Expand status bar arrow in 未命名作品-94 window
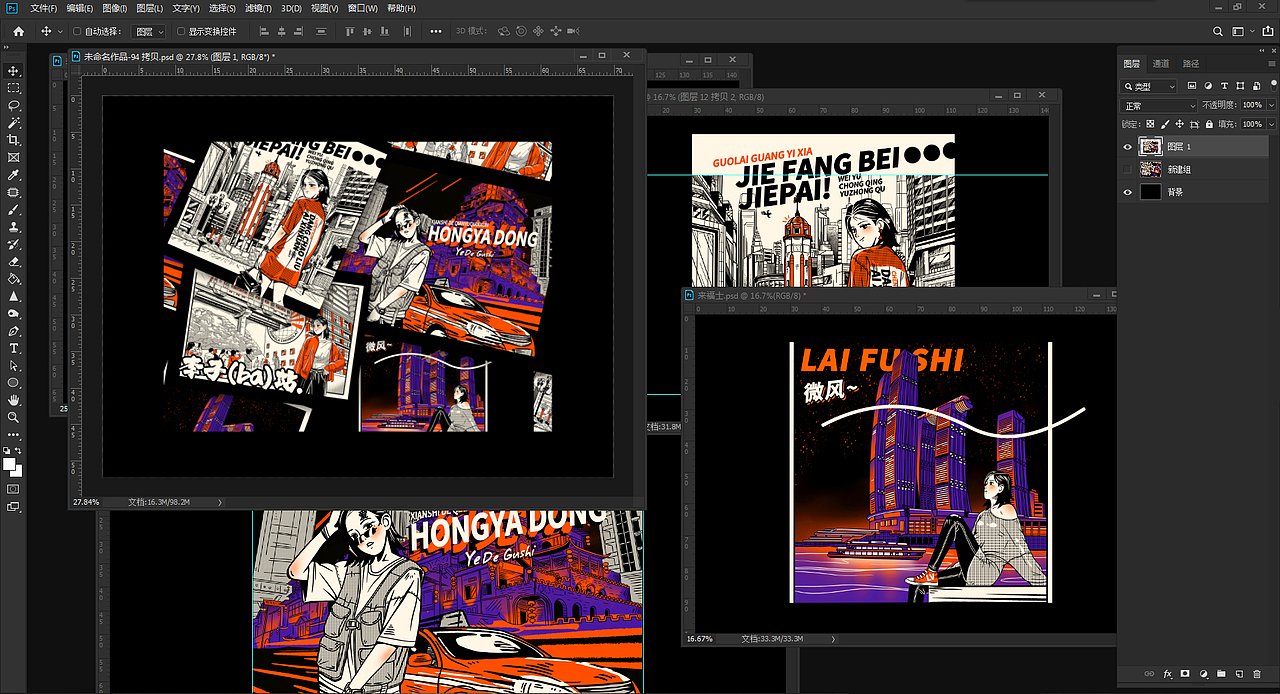 tap(219, 502)
